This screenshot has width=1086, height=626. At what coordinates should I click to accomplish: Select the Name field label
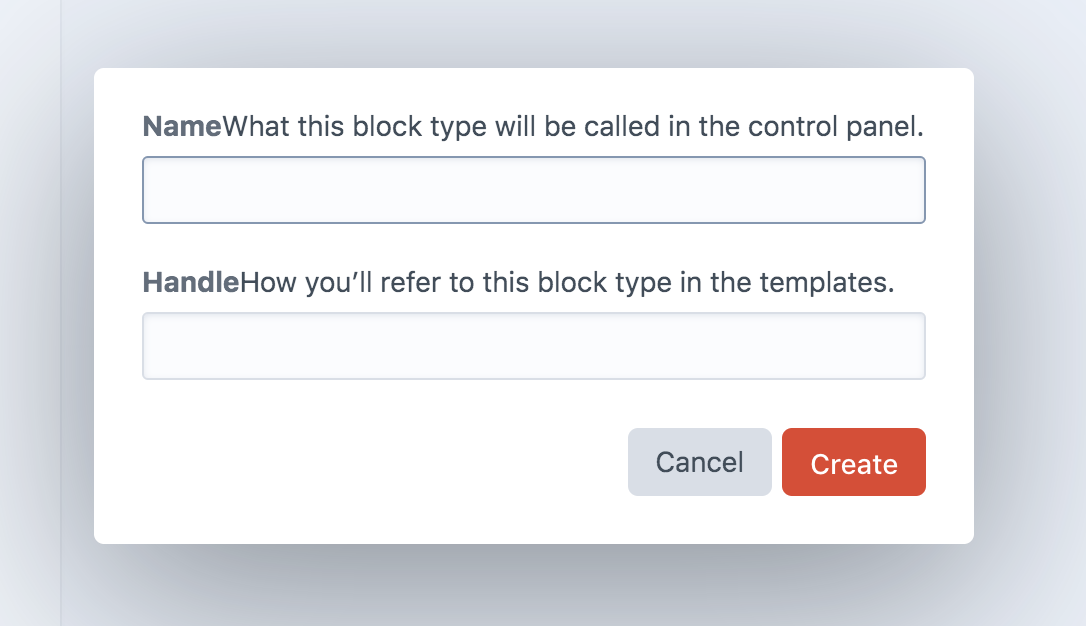(181, 126)
